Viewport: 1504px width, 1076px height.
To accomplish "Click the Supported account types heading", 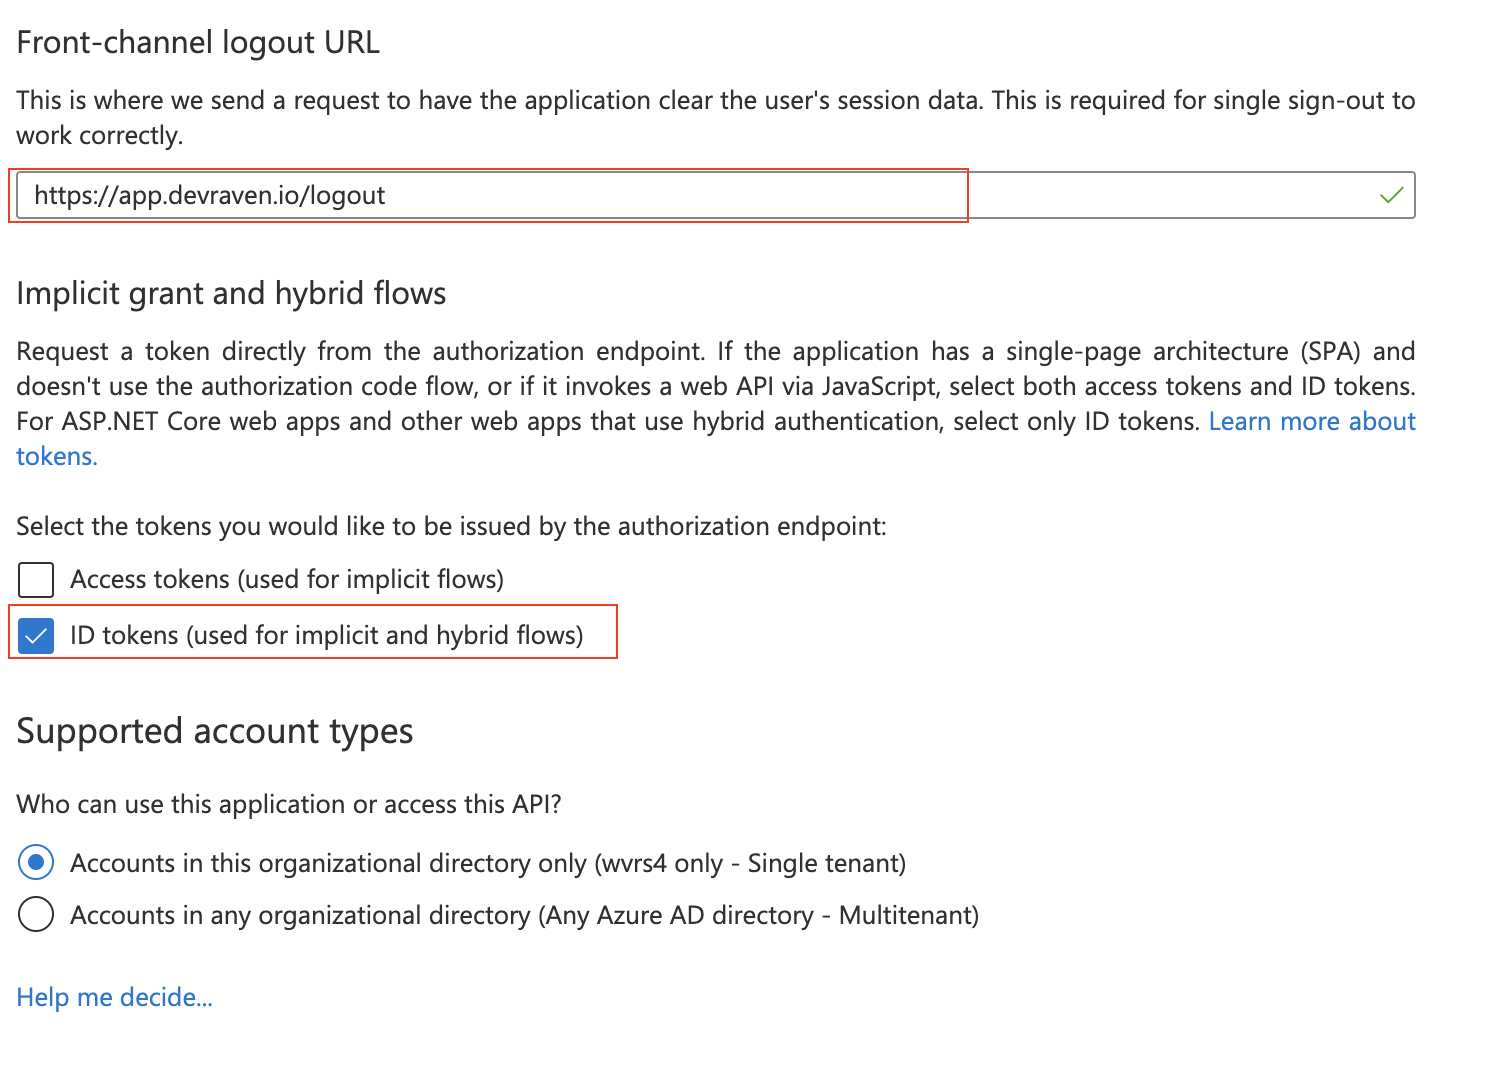I will [214, 731].
